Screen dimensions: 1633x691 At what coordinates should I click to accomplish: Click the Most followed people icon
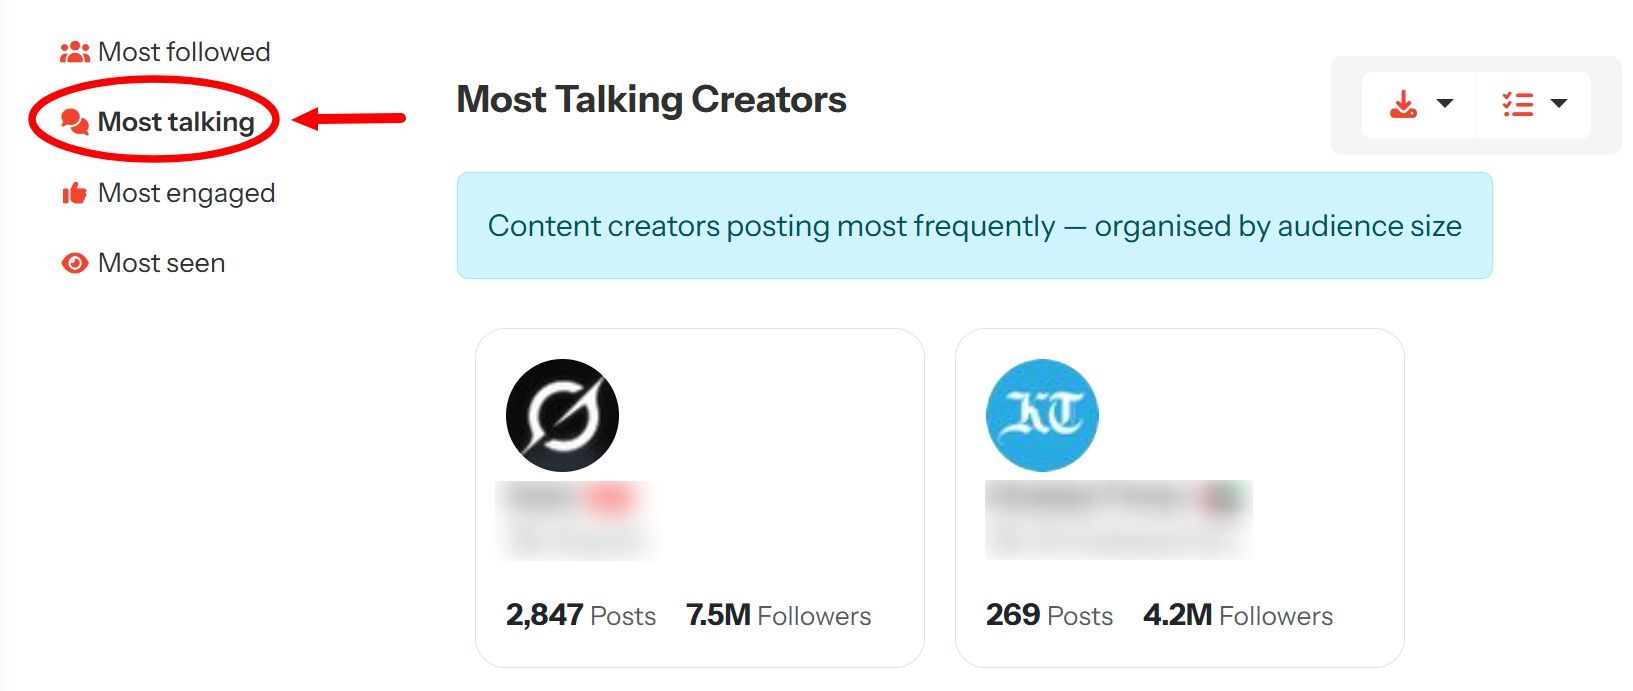coord(75,52)
